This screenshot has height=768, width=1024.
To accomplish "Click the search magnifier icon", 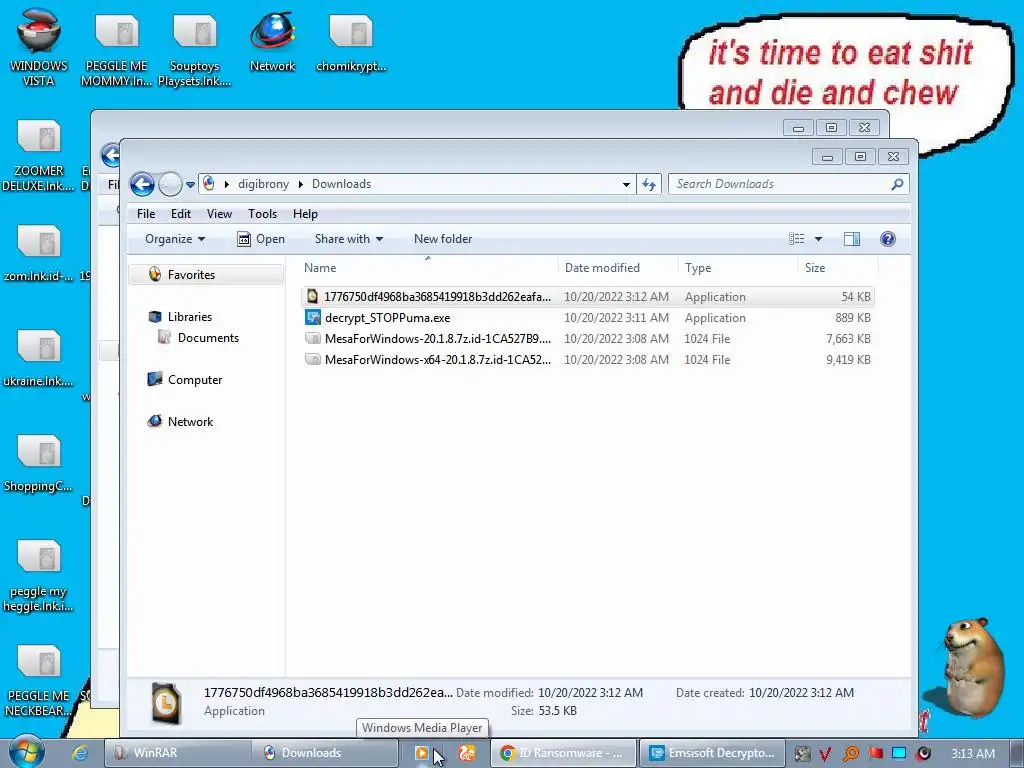I will pos(898,184).
